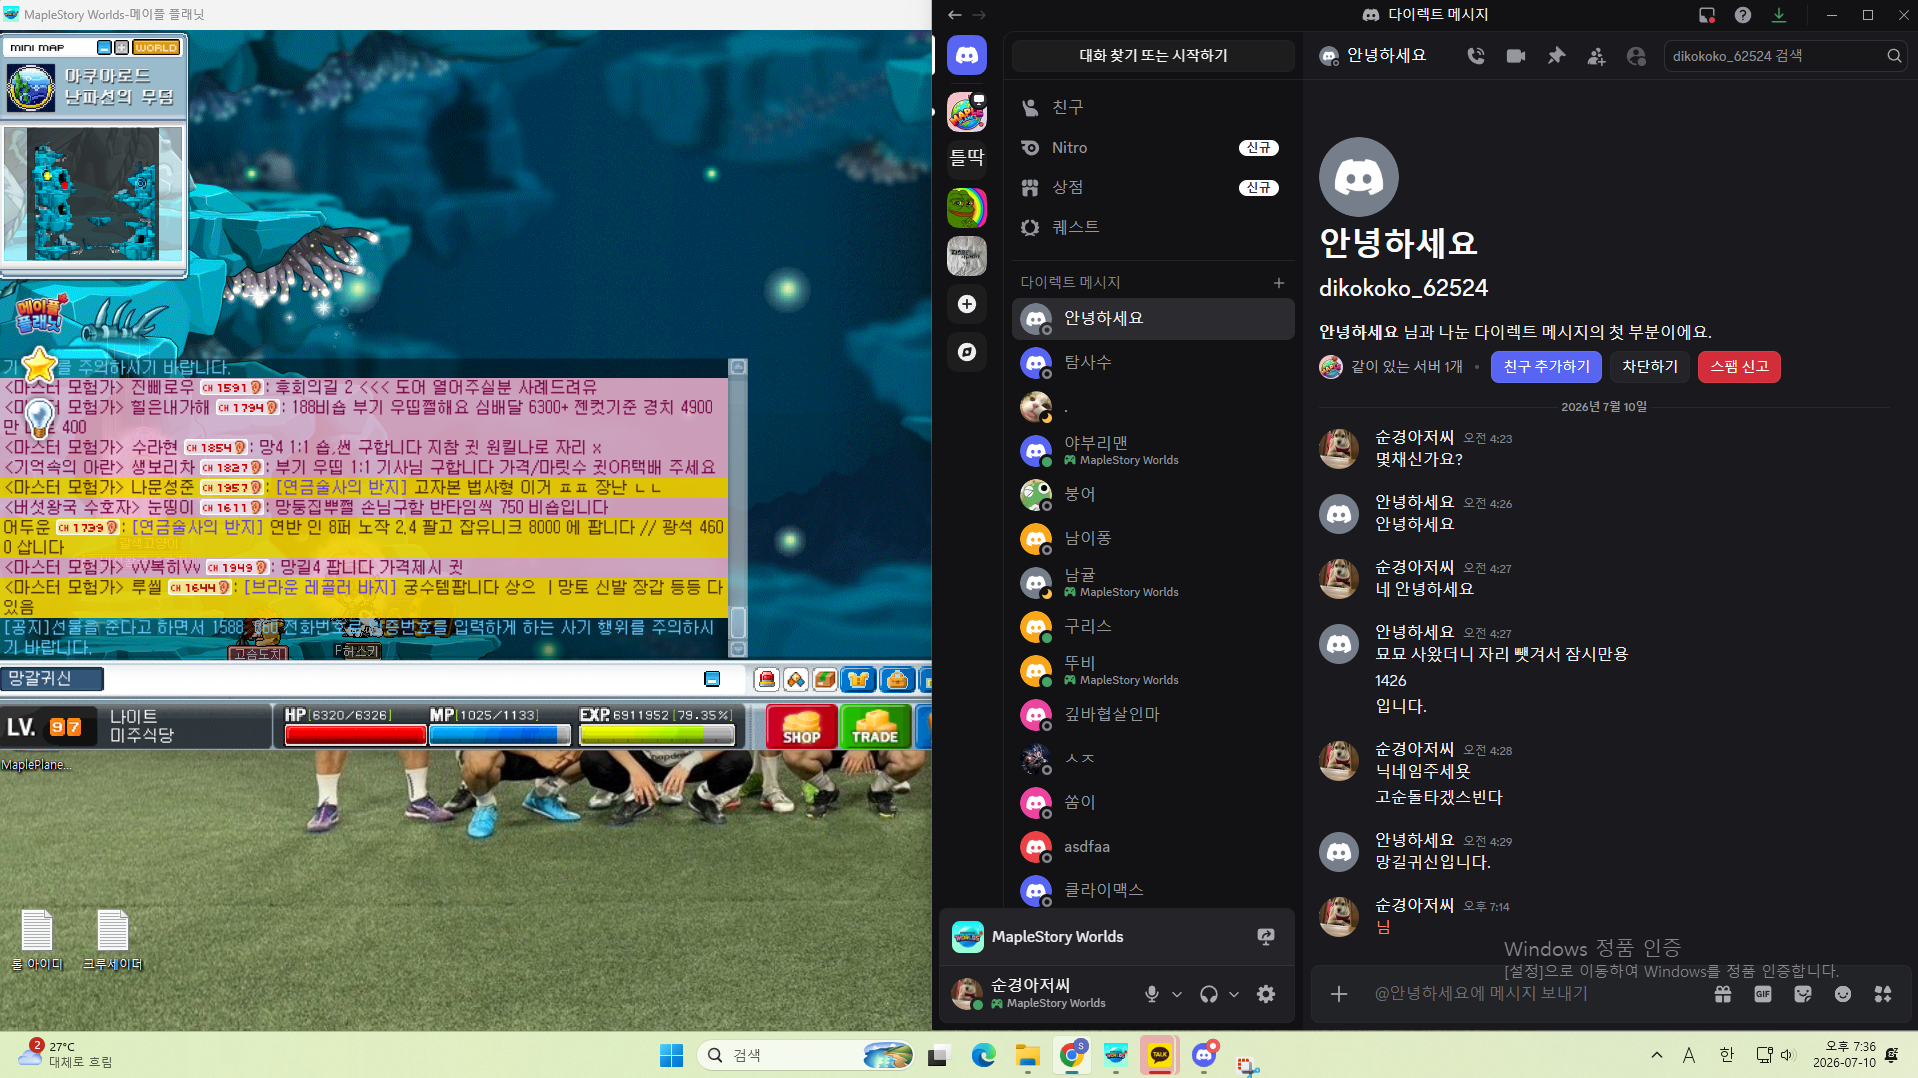Viewport: 1918px width, 1078px height.
Task: Click the add a server plus icon
Action: (x=966, y=304)
